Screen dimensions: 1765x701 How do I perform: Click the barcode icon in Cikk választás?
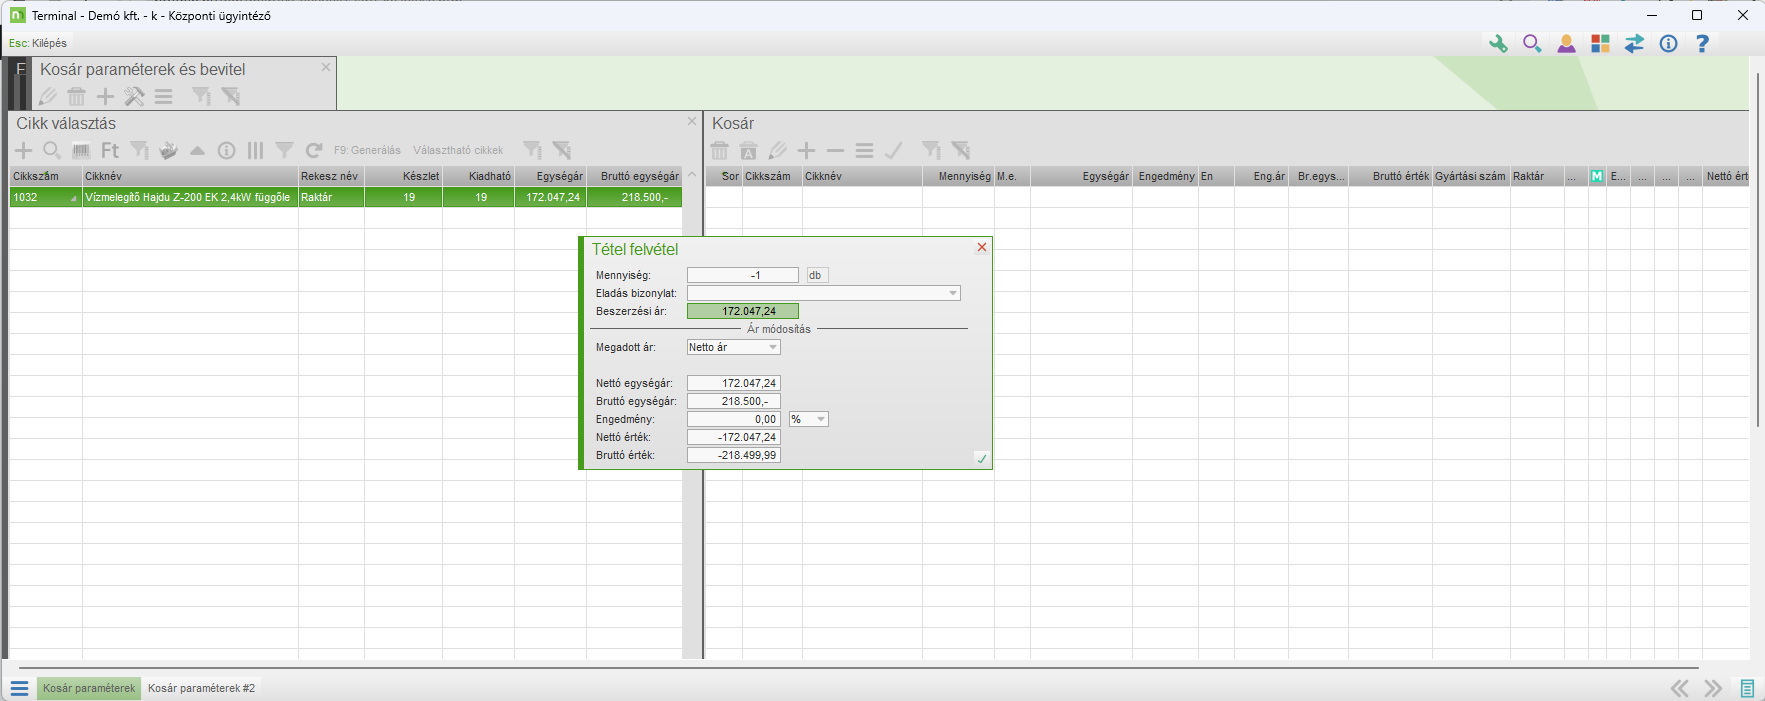click(x=81, y=151)
